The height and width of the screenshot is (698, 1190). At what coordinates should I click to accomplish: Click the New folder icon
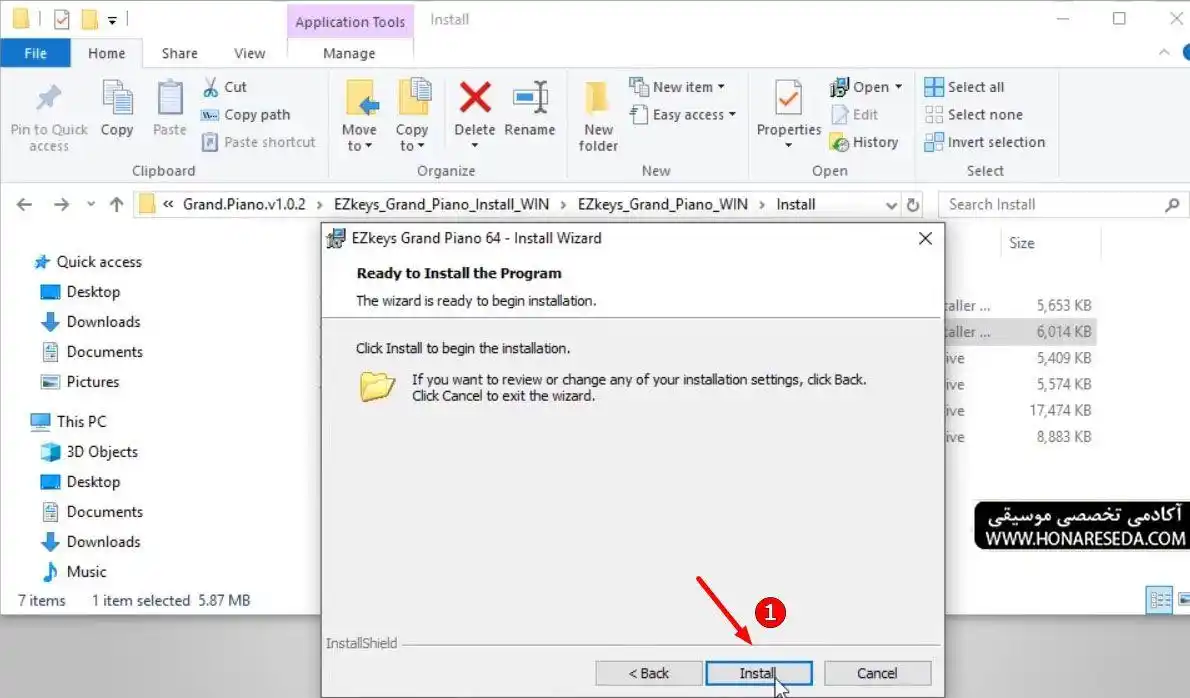598,98
